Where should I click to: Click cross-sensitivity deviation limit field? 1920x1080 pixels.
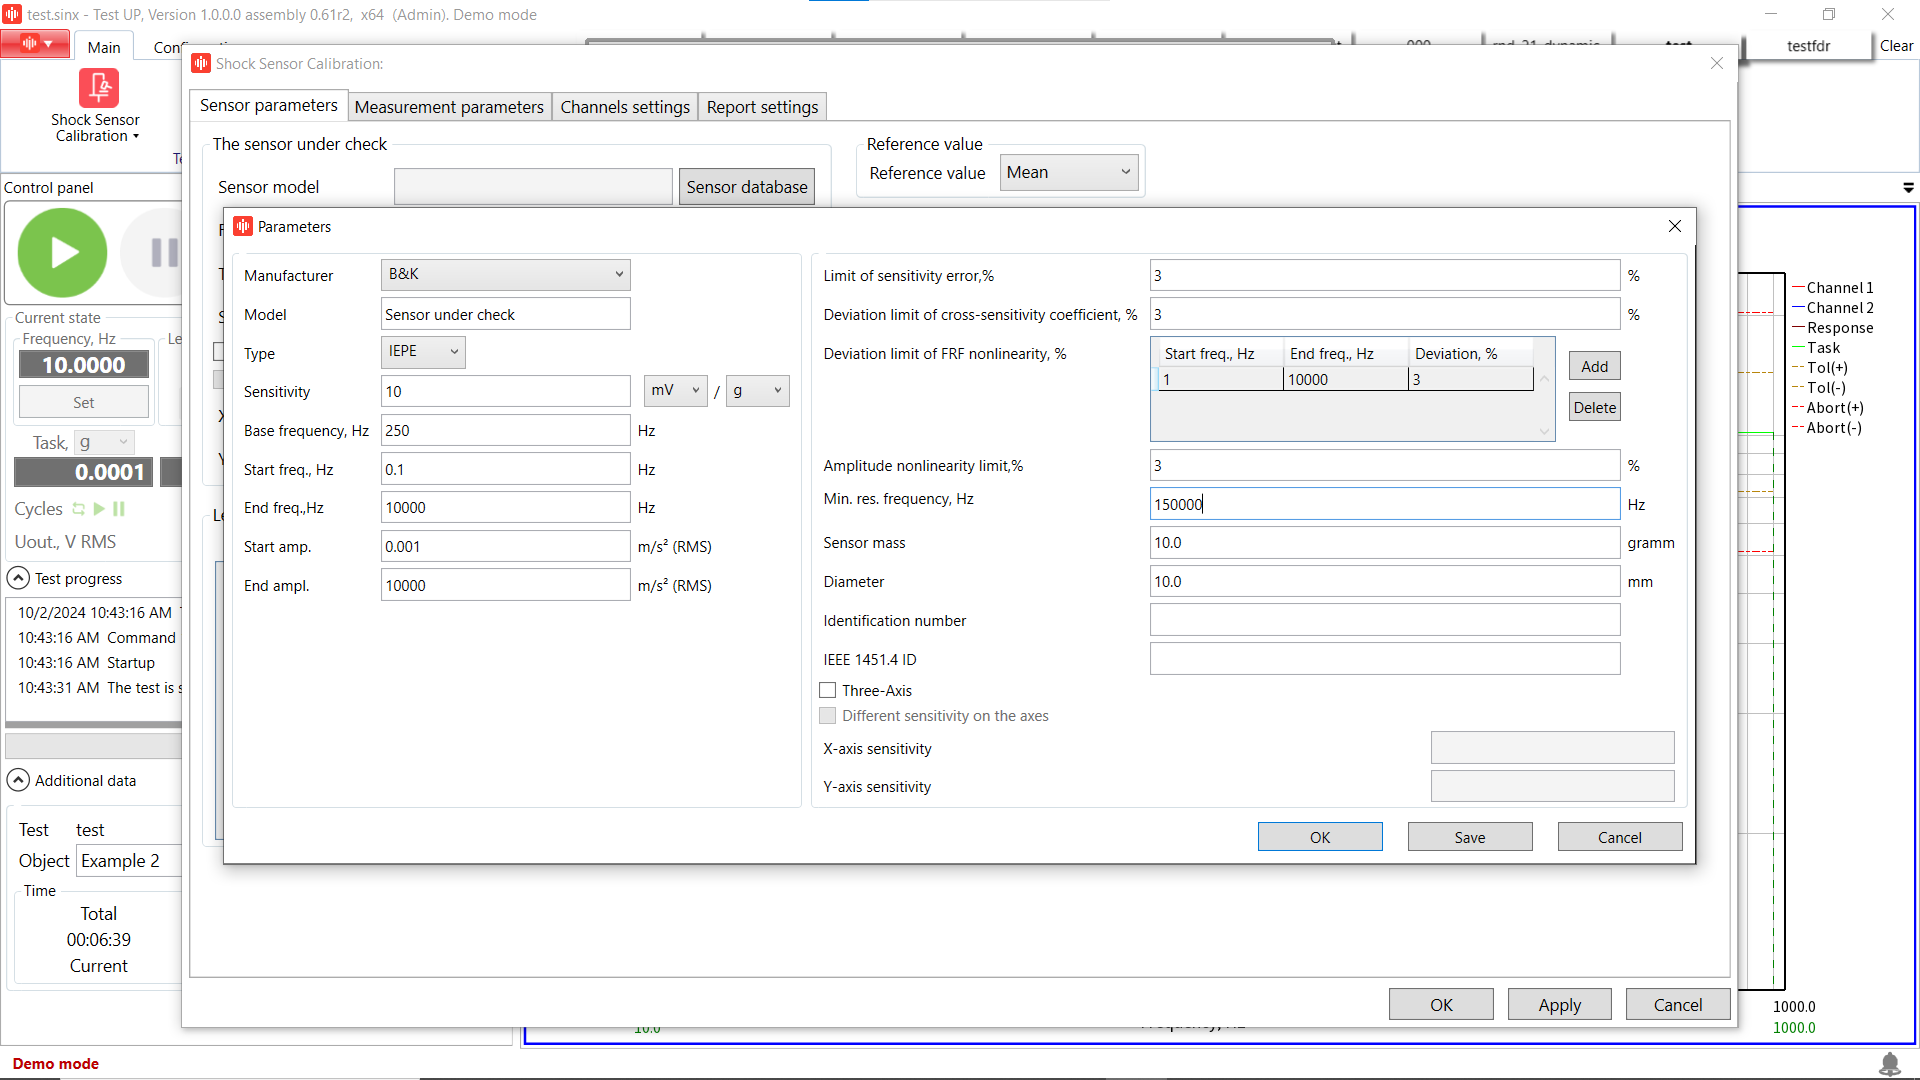(x=1385, y=314)
